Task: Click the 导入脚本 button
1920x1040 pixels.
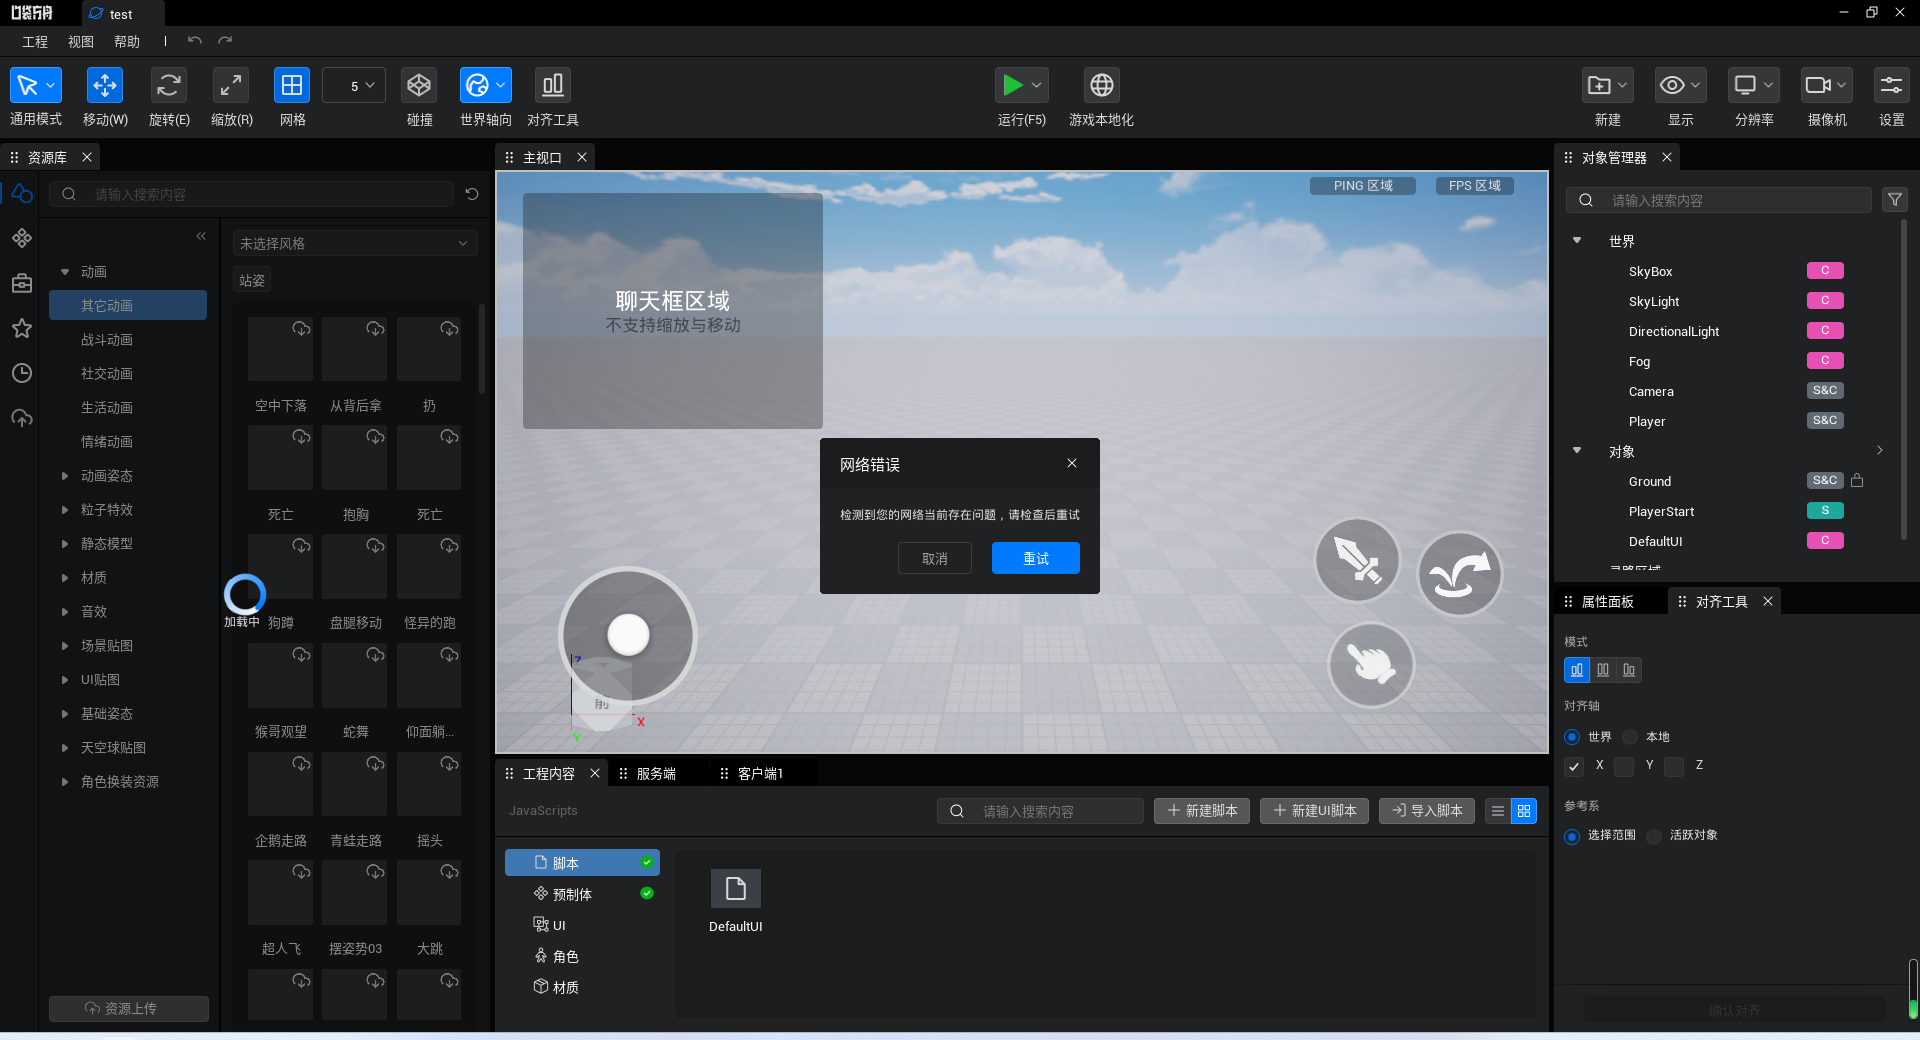Action: click(x=1427, y=811)
